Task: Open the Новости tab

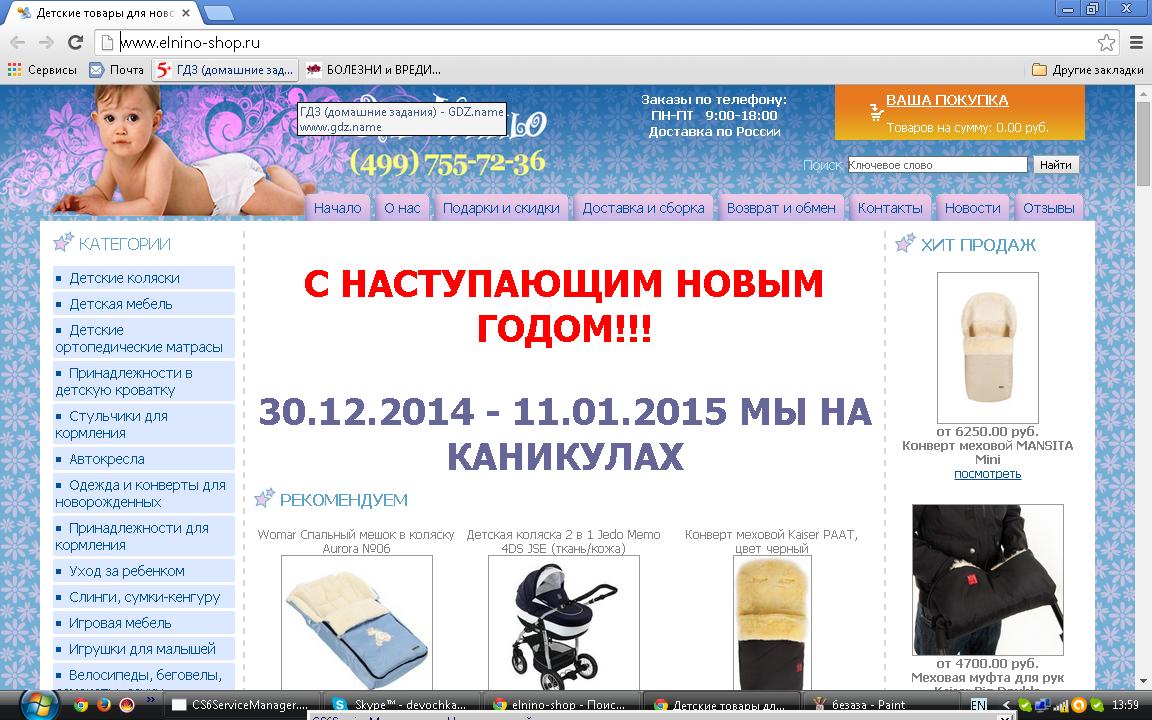Action: tap(972, 208)
